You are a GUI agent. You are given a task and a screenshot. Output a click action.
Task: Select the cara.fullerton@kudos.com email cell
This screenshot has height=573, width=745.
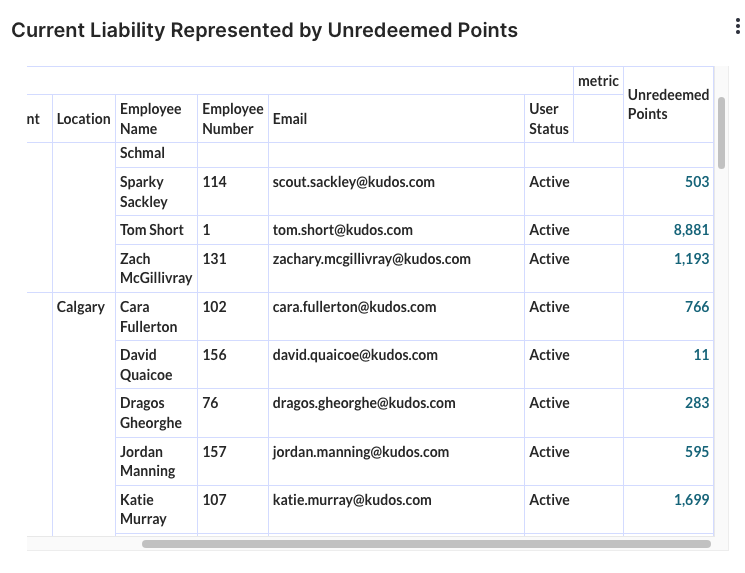[396, 316]
